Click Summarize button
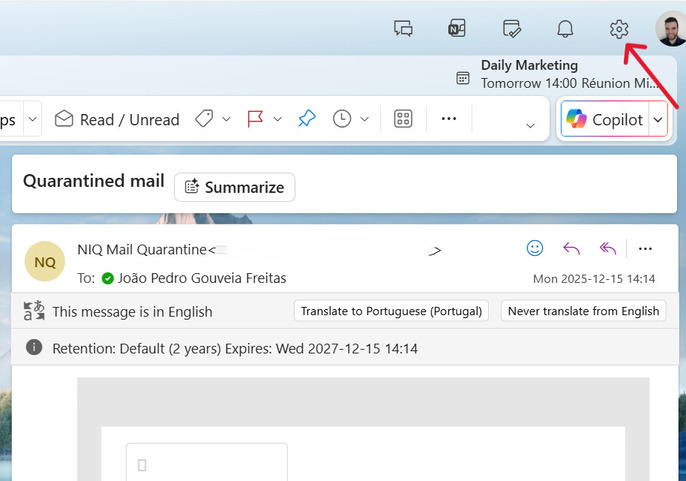Image resolution: width=686 pixels, height=481 pixels. (234, 187)
